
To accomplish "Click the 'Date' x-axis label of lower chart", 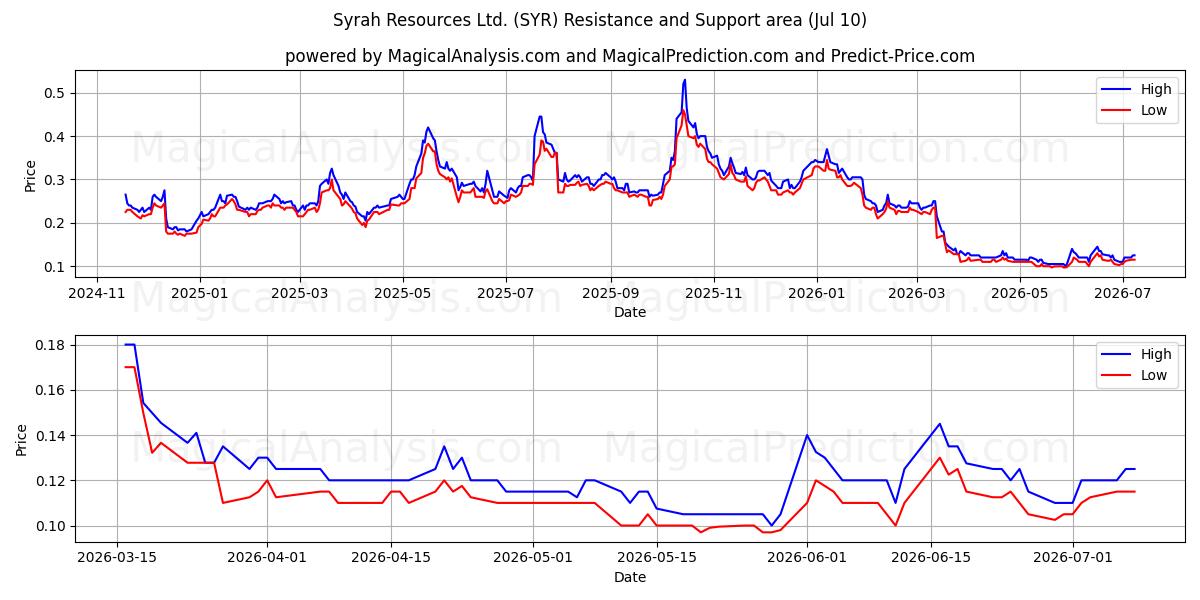I will point(630,577).
